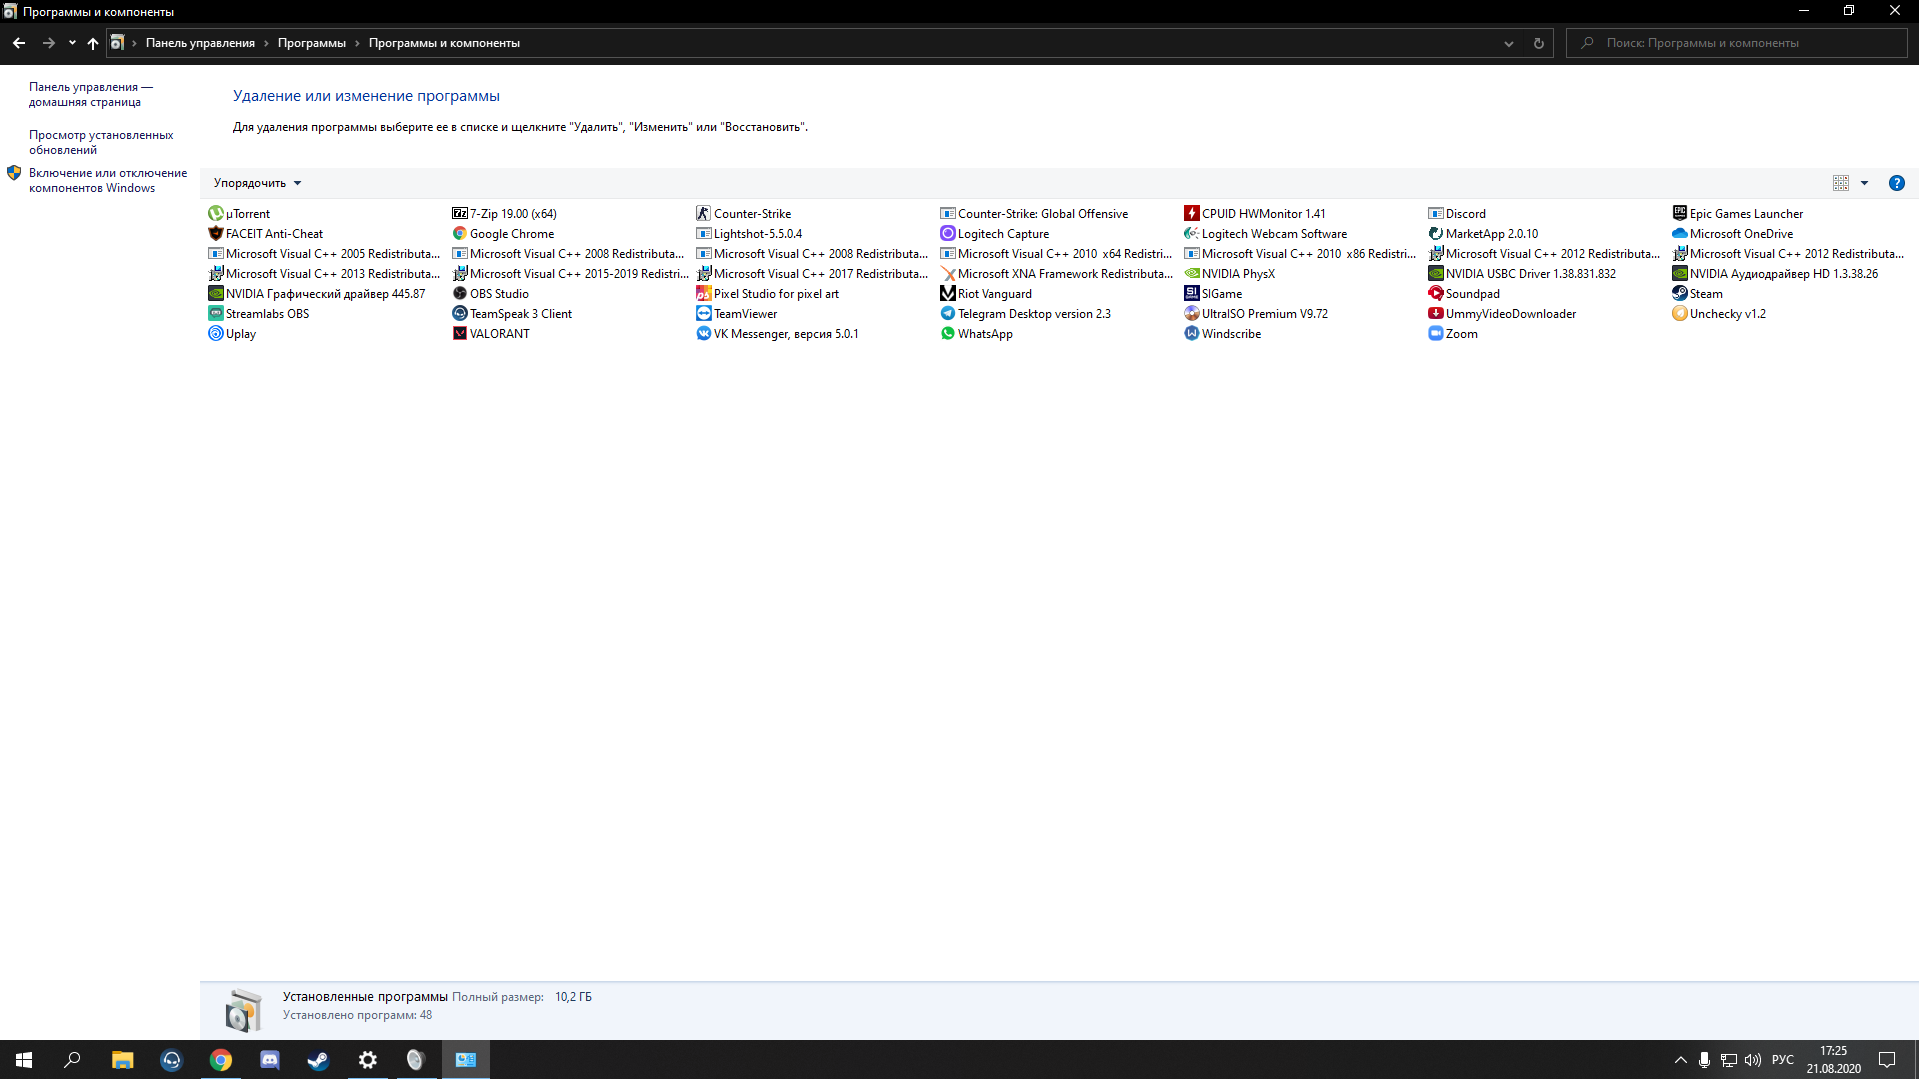Select the Unchecky v1.2 icon
Viewport: 1919px width, 1079px height.
click(1679, 314)
